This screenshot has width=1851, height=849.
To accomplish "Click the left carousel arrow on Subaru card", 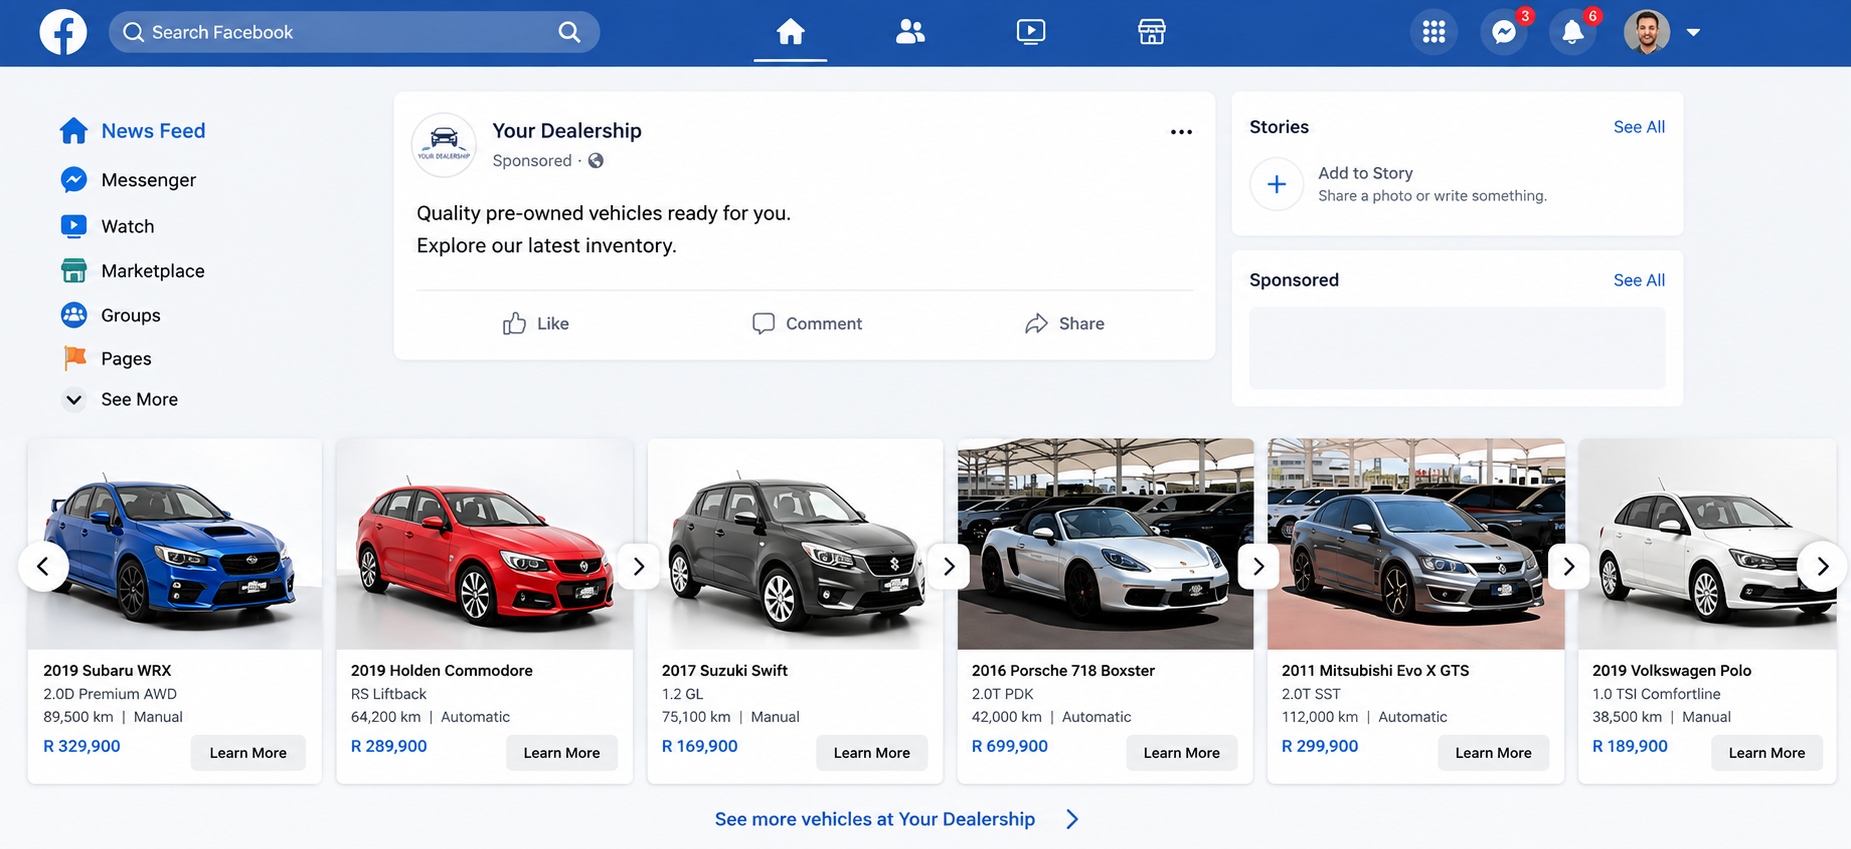I will tap(43, 567).
